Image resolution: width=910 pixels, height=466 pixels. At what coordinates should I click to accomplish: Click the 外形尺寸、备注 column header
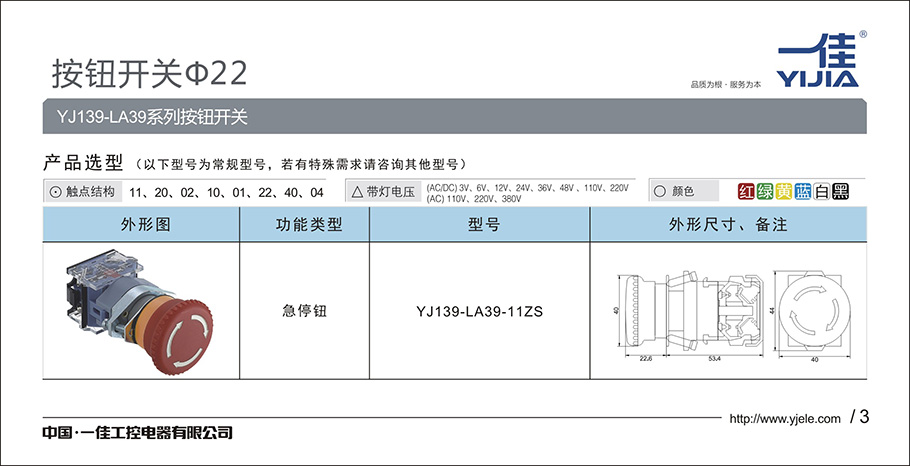[728, 225]
